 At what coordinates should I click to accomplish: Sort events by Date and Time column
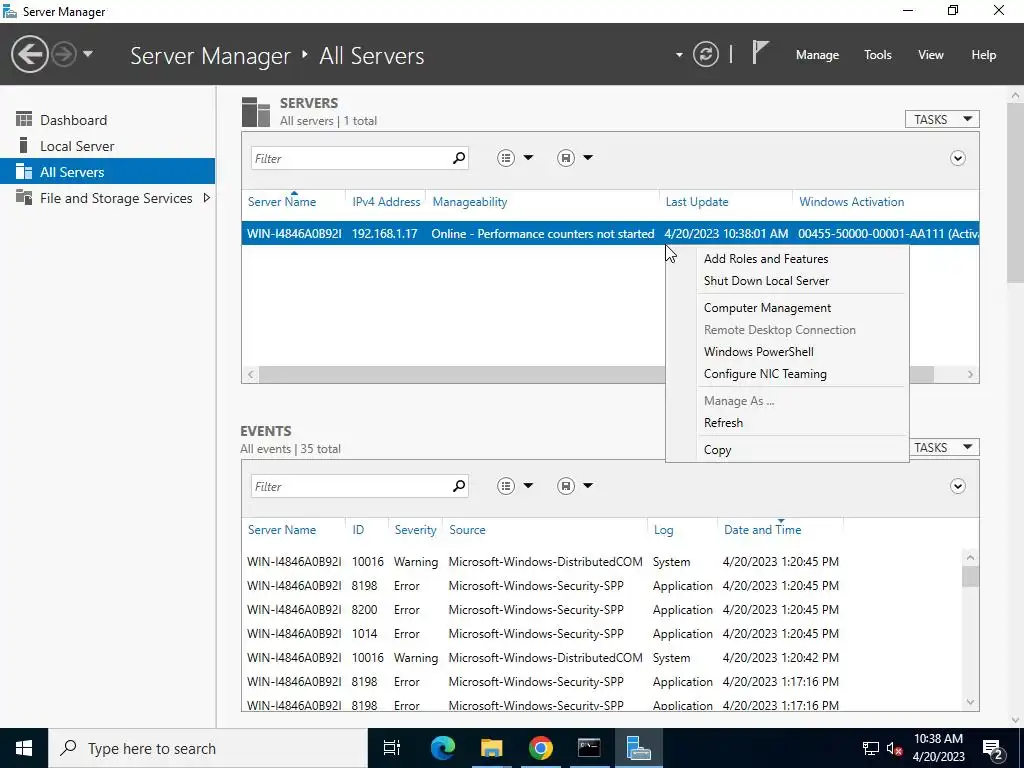(762, 530)
